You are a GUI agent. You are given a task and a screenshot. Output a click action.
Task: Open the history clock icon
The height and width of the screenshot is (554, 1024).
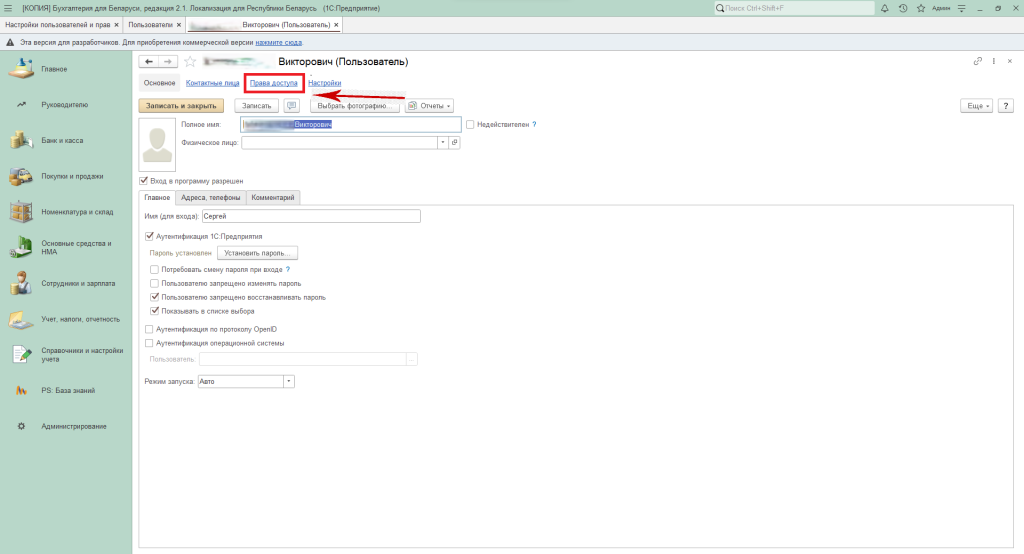(903, 8)
